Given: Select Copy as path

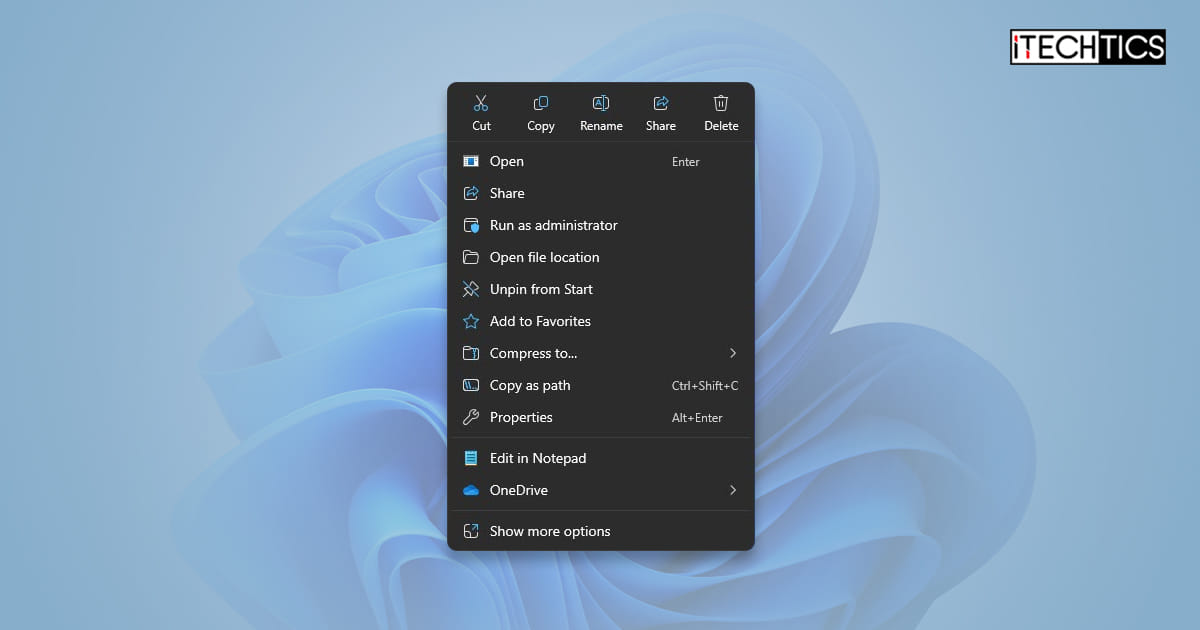Looking at the screenshot, I should click(x=529, y=385).
